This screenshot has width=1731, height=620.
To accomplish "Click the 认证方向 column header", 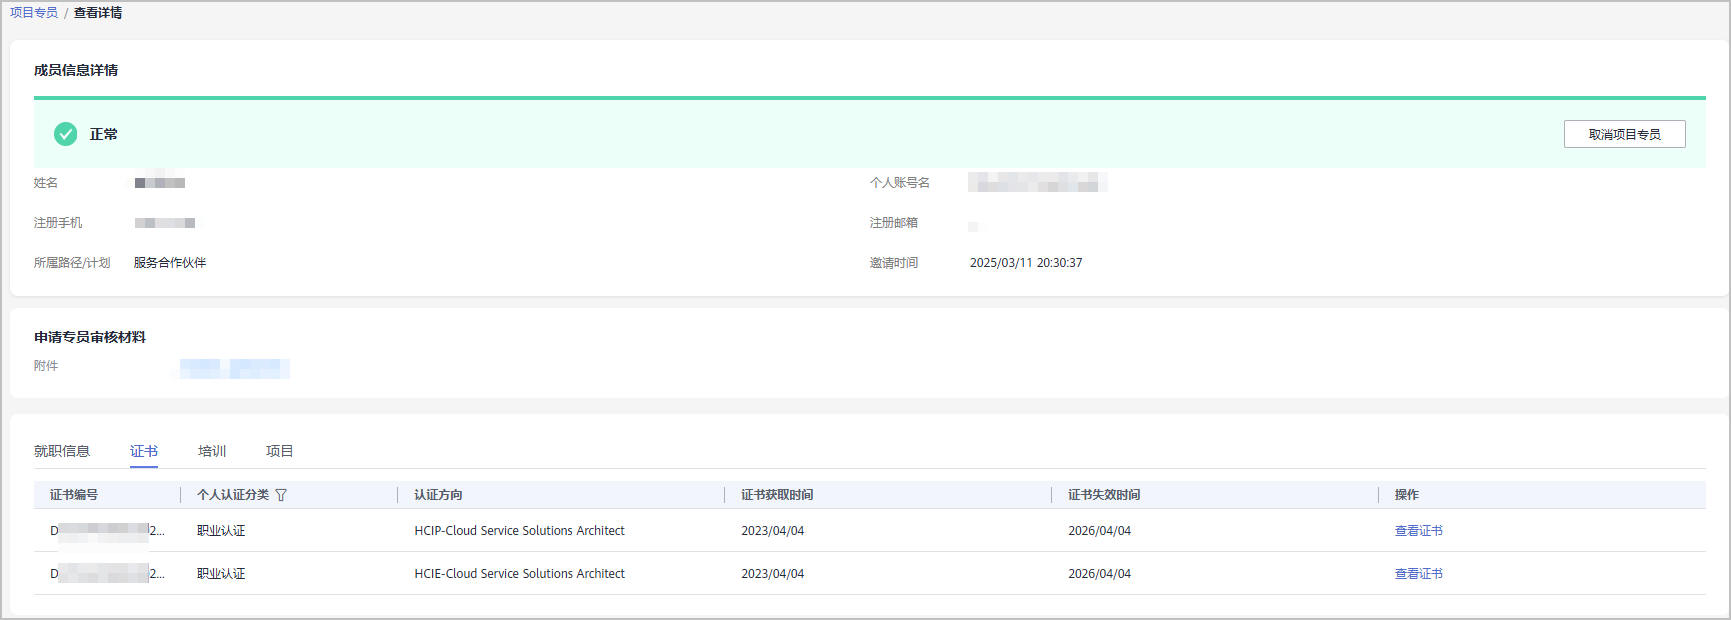I will click(x=438, y=495).
